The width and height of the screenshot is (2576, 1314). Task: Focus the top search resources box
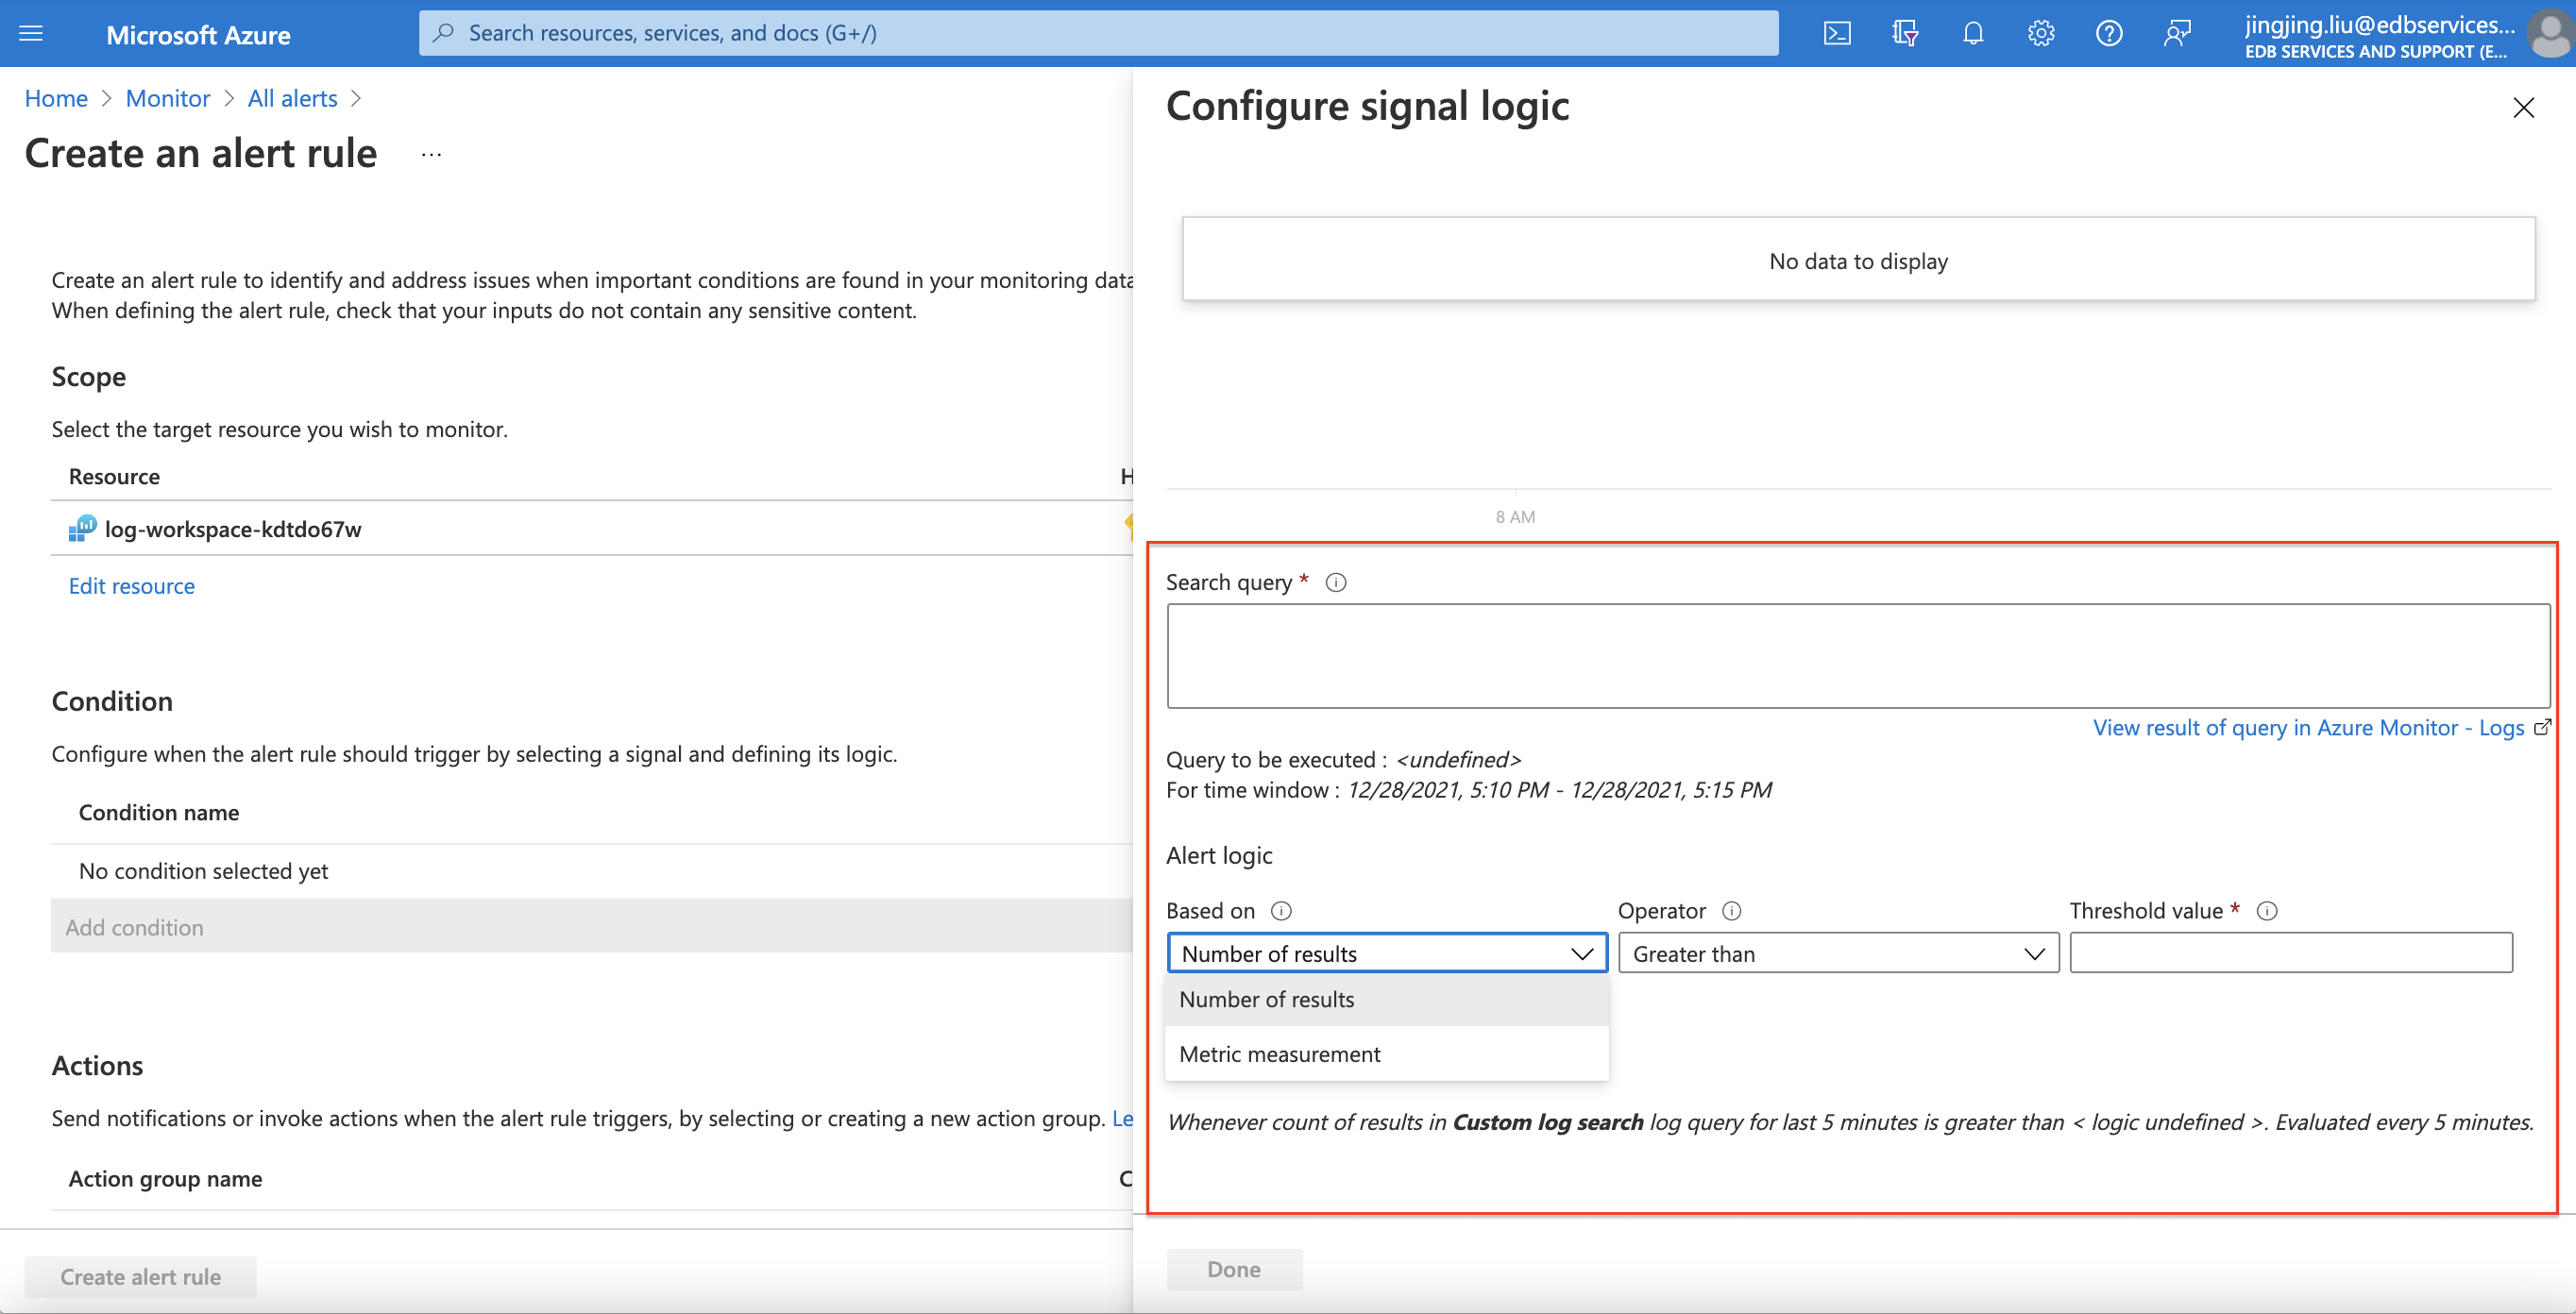click(x=1098, y=33)
